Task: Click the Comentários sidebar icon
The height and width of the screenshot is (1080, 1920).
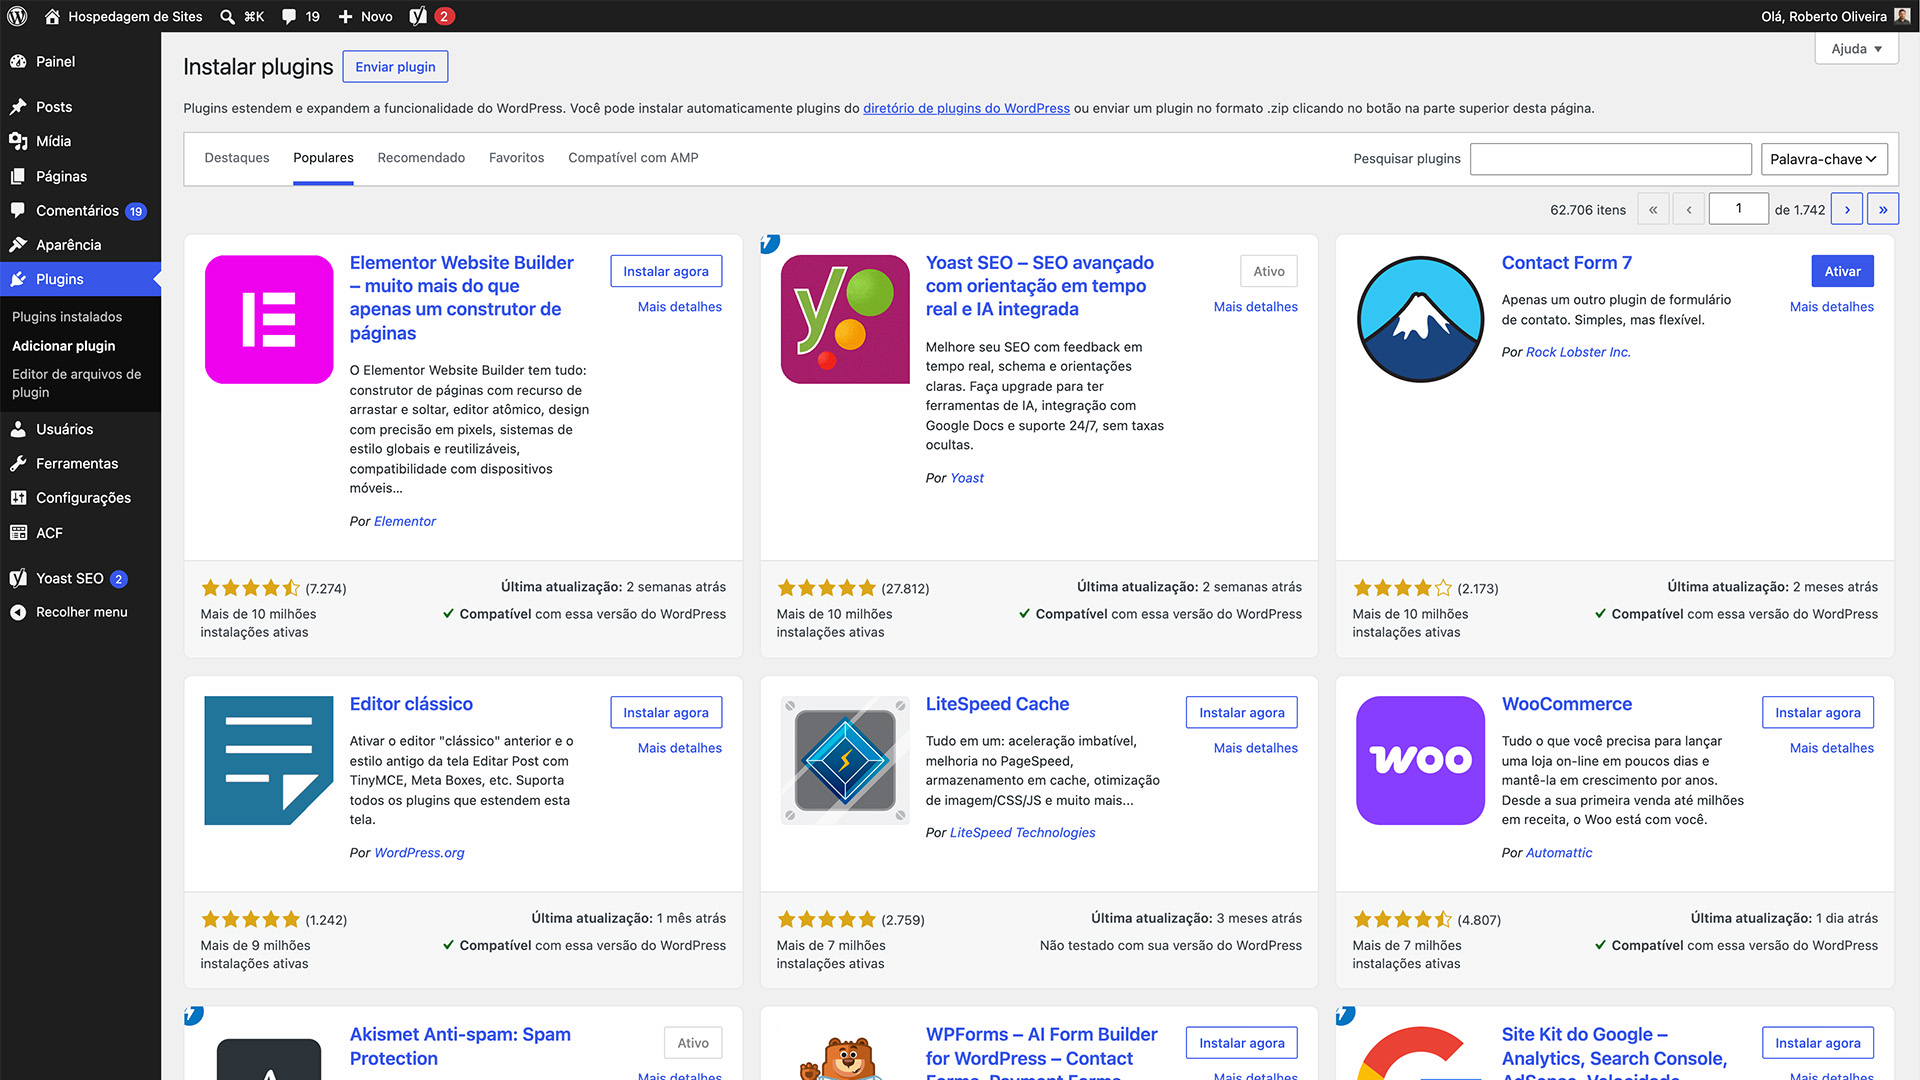Action: (18, 210)
